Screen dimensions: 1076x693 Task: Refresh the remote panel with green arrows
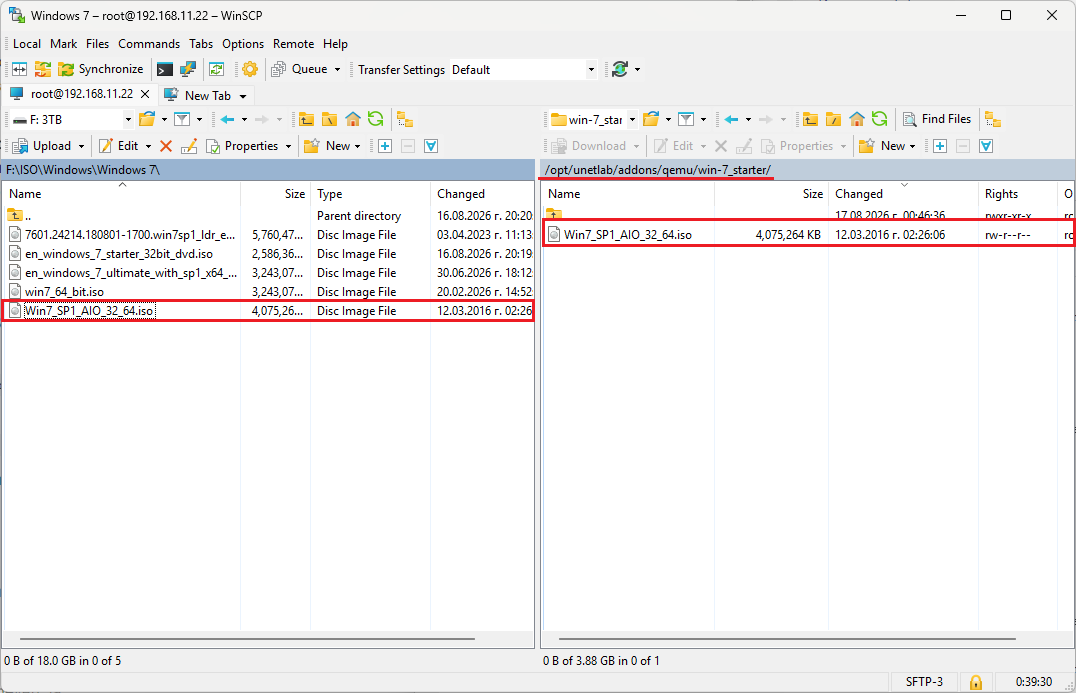point(879,119)
